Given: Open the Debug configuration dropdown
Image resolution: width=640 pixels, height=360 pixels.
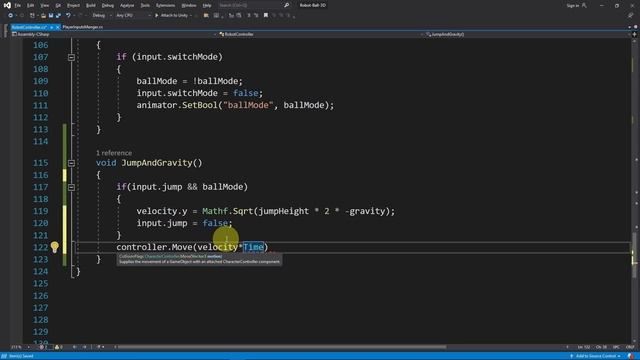Looking at the screenshot, I should point(101,16).
